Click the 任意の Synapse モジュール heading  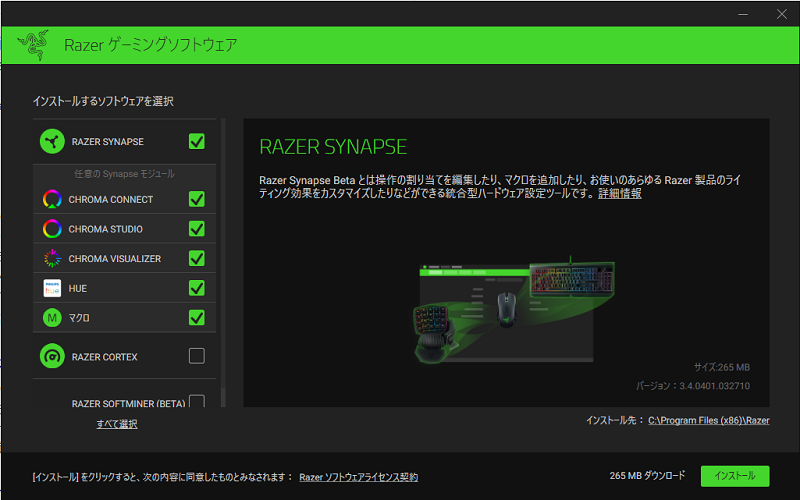tap(124, 174)
